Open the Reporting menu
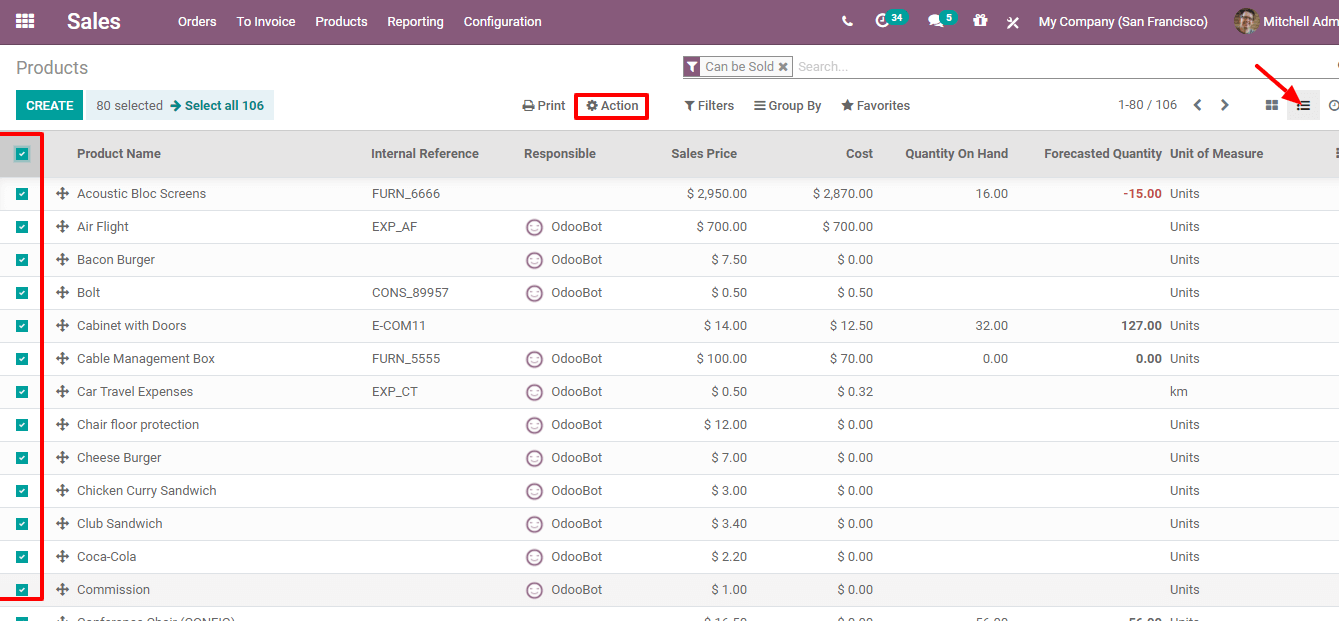 415,21
